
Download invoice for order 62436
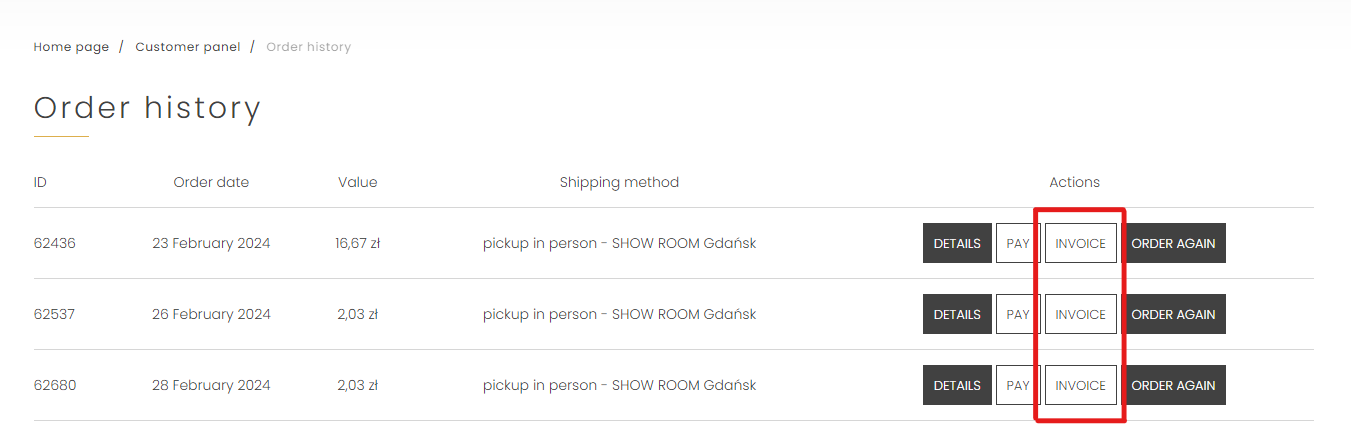(1081, 243)
